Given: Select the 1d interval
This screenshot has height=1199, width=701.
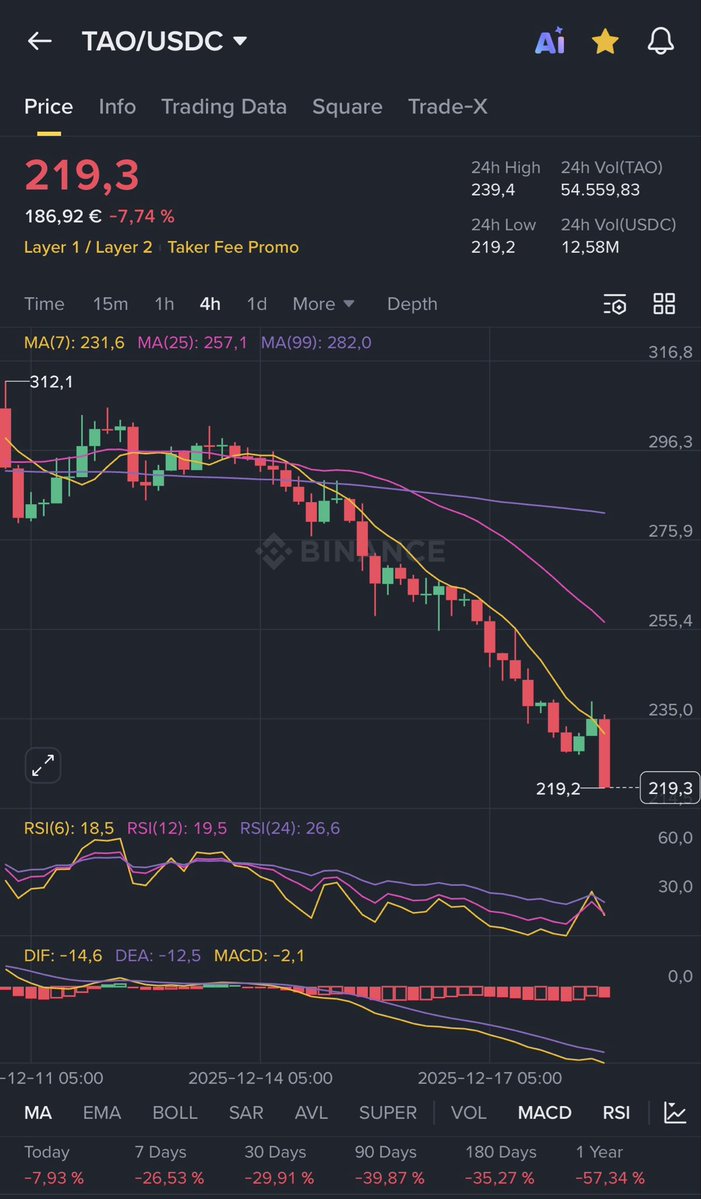Looking at the screenshot, I should (257, 304).
